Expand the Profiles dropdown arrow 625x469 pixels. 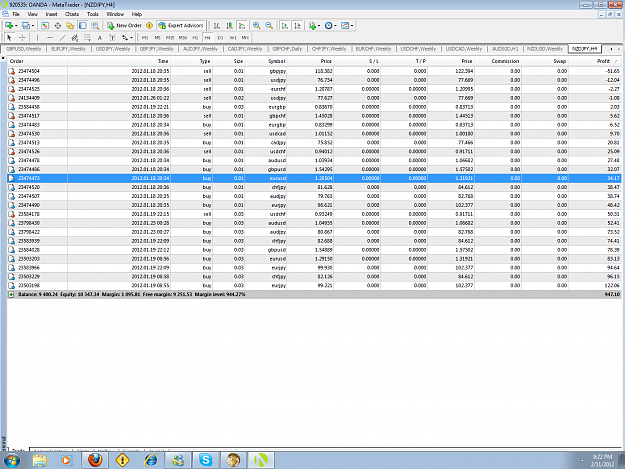click(x=33, y=26)
